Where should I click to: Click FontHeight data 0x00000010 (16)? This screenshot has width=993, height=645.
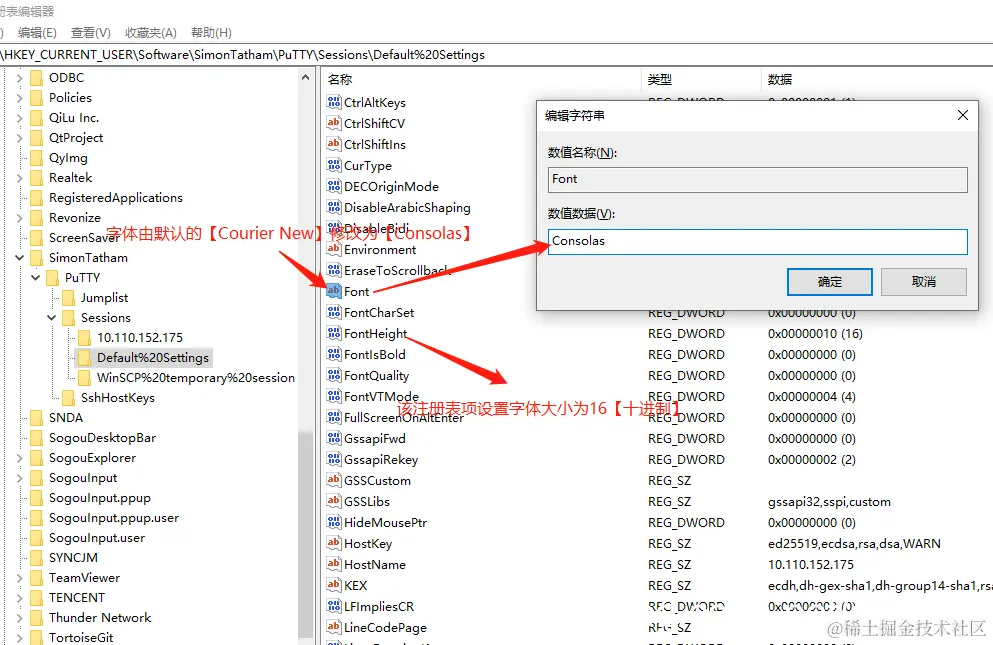[815, 333]
